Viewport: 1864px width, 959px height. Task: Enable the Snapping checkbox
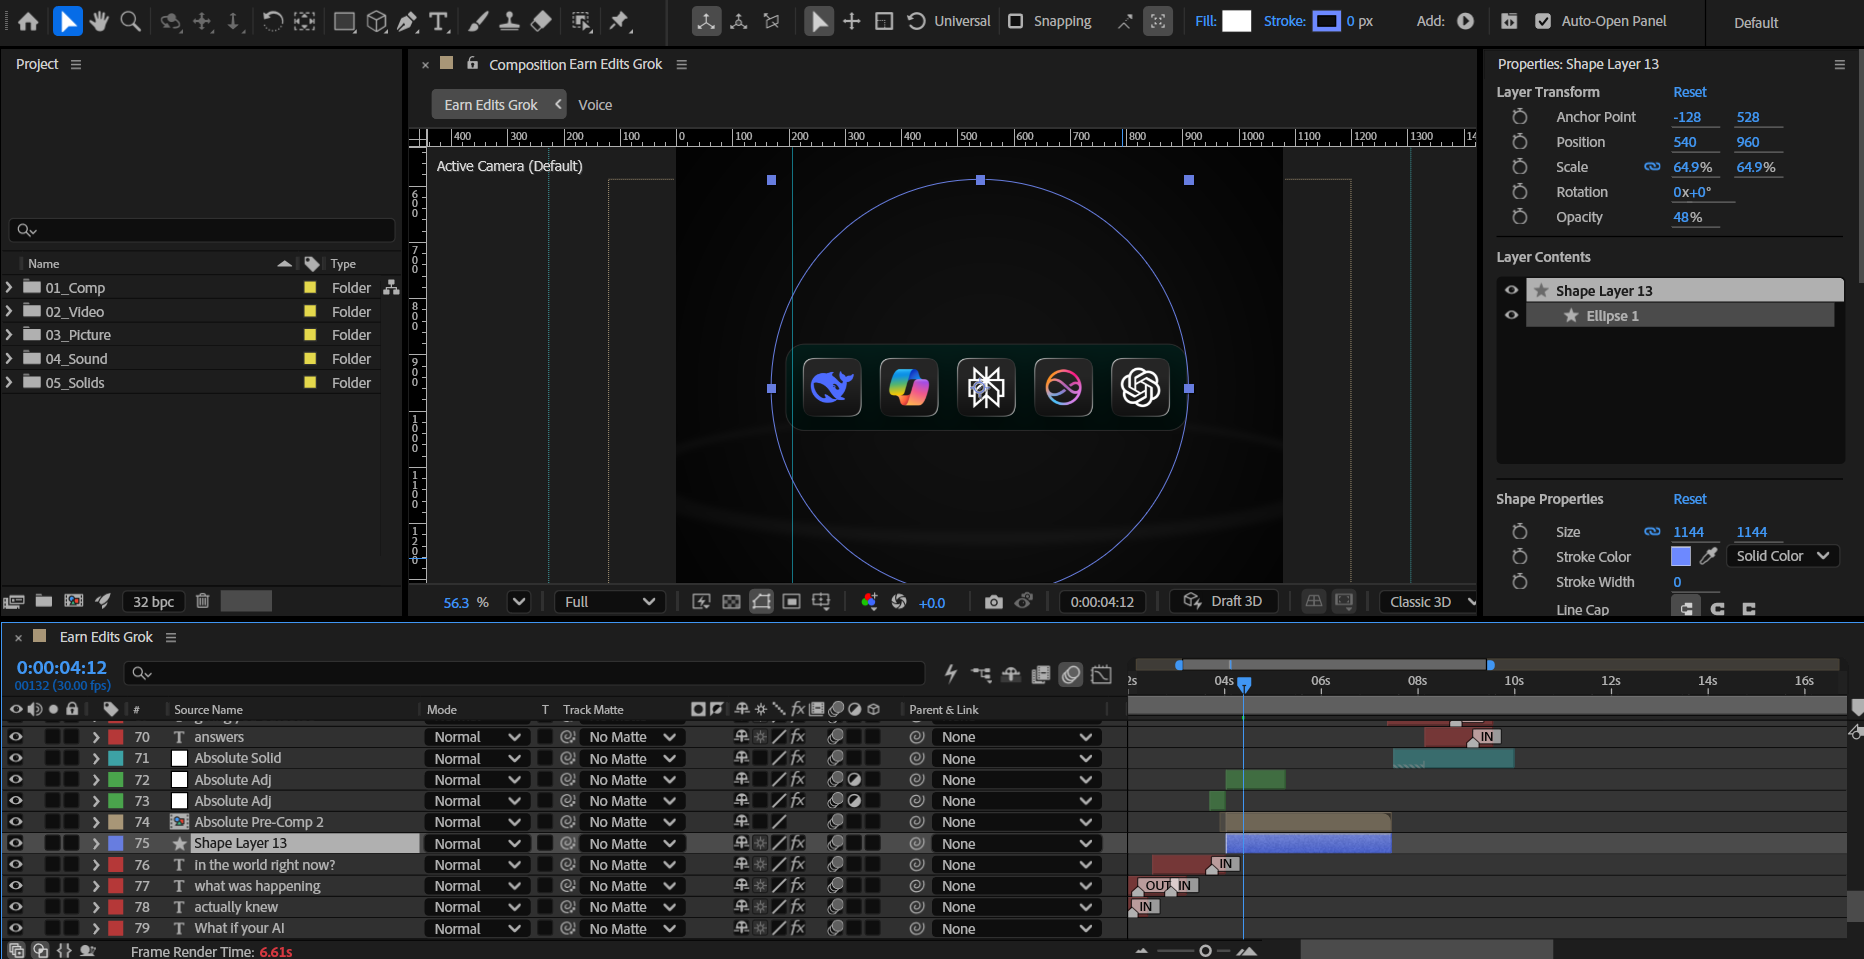point(1016,21)
